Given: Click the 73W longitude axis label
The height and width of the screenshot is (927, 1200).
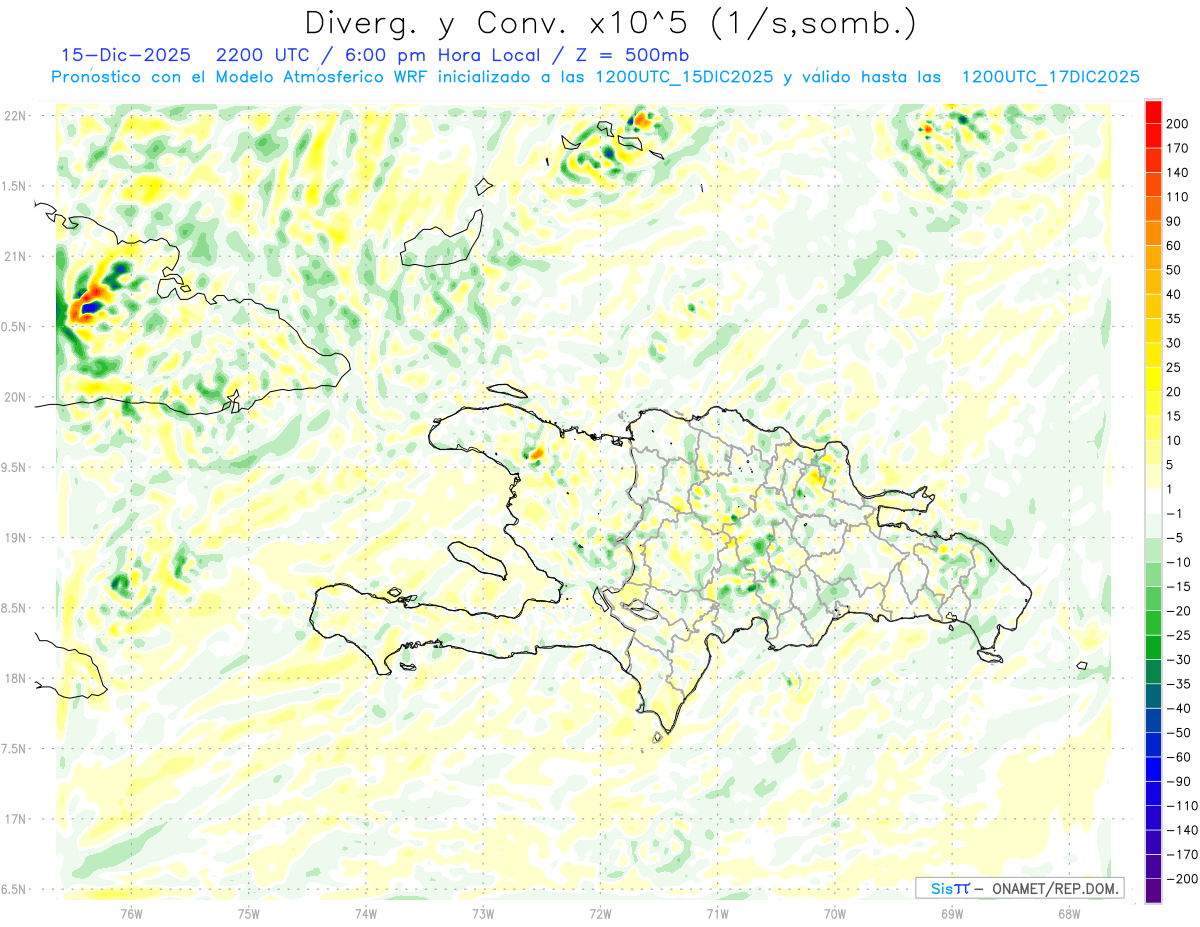Looking at the screenshot, I should pos(483,914).
